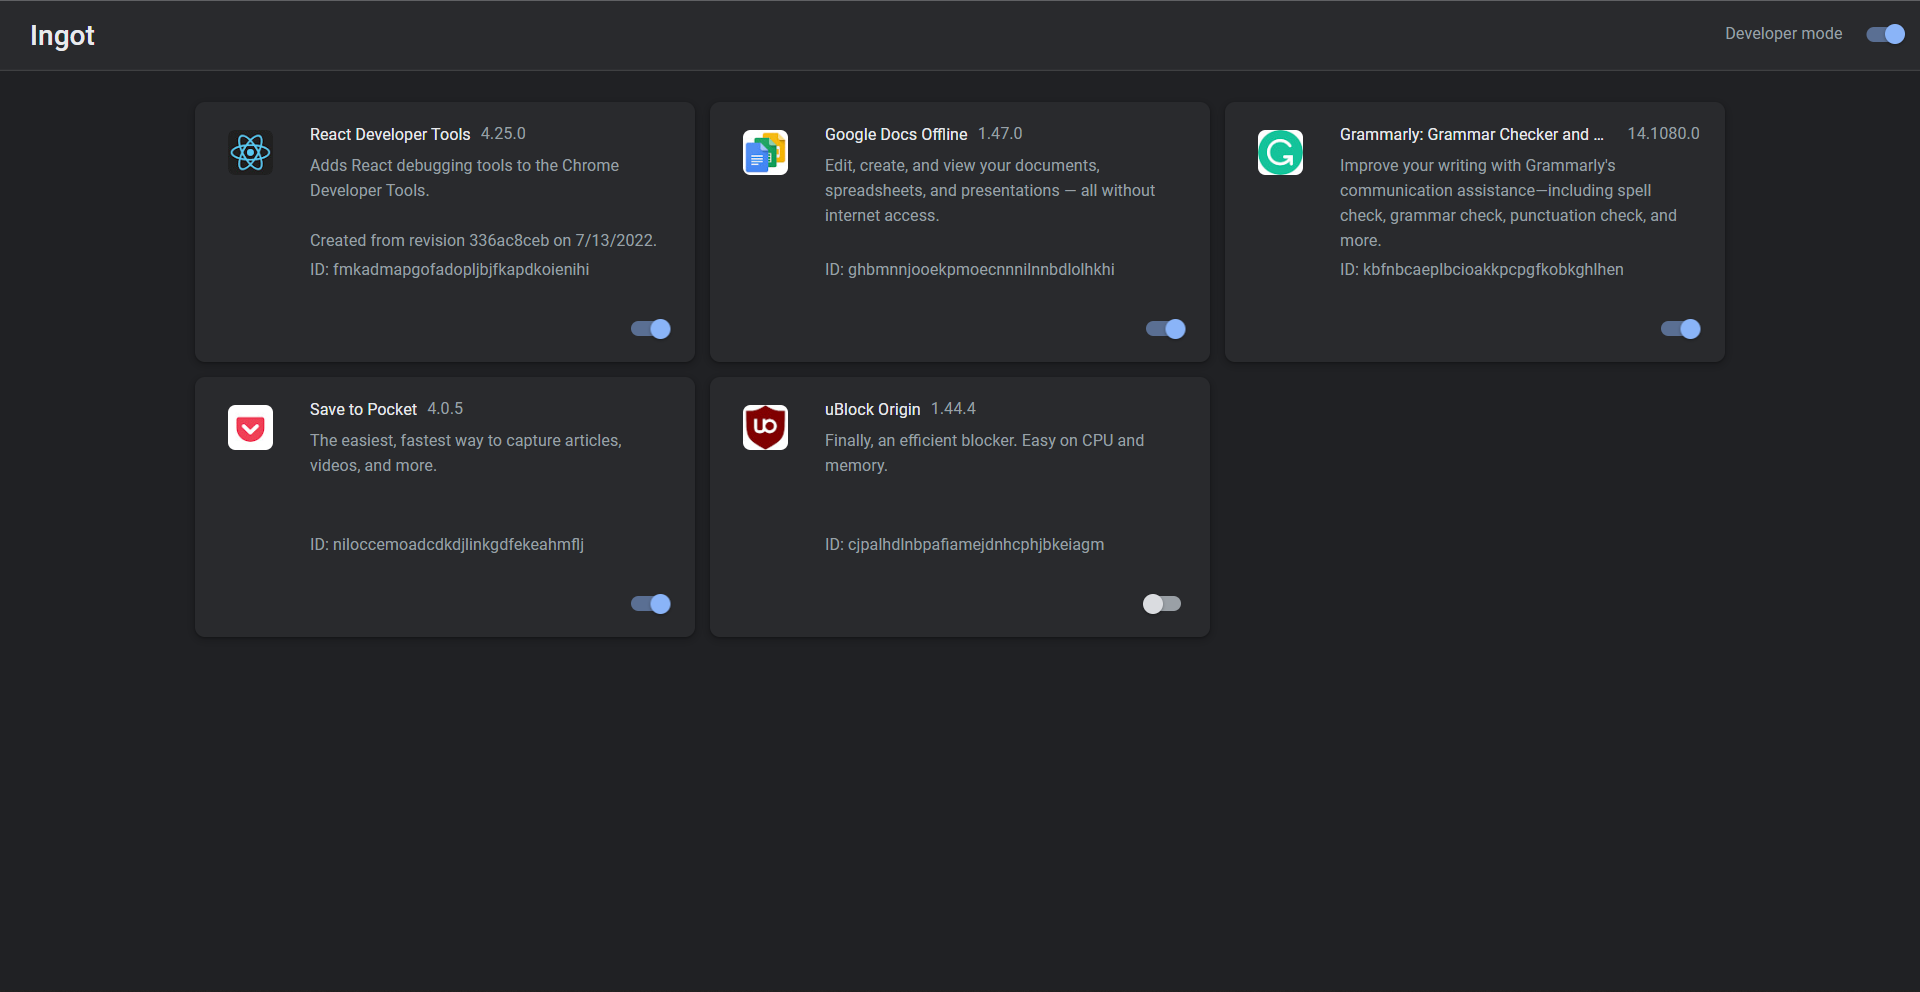
Task: Click 'Finally, an efficient blocker' description
Action: pyautogui.click(x=984, y=453)
